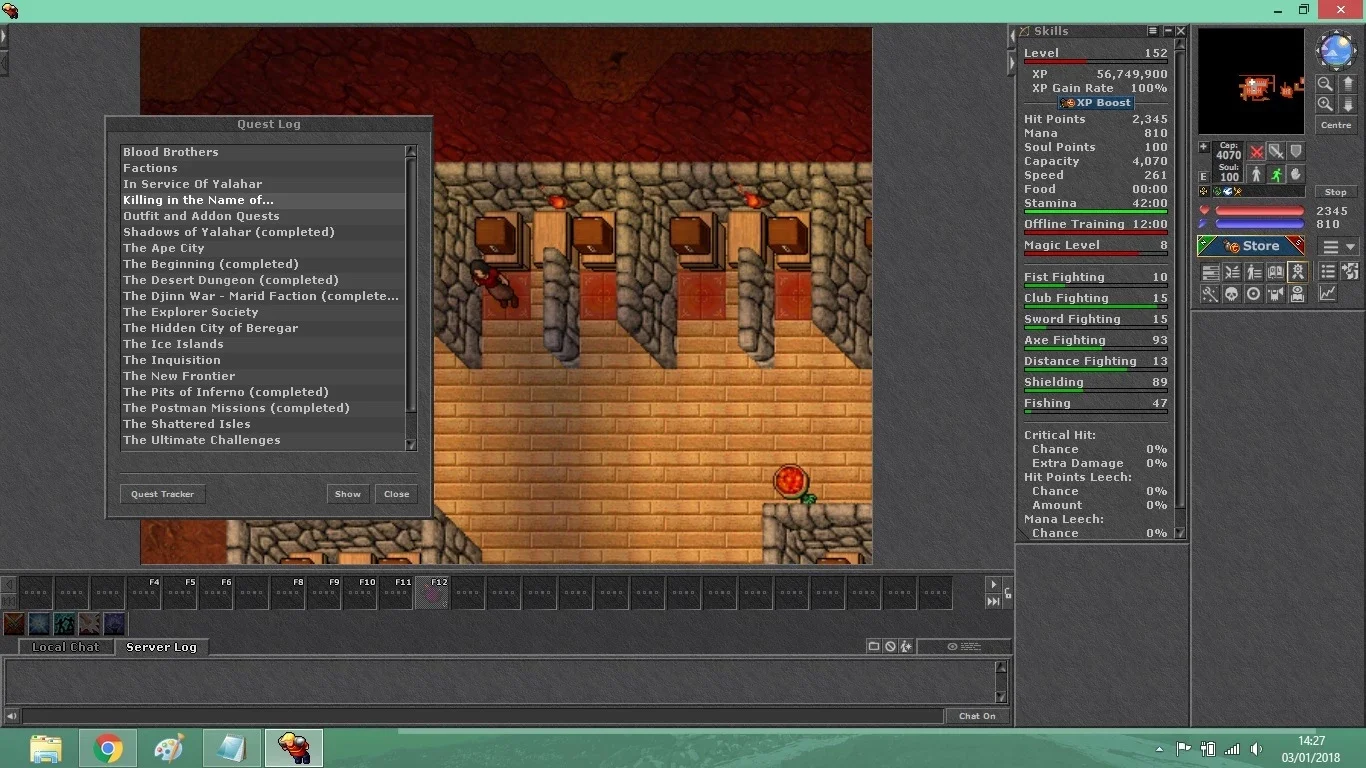Click the new chat channel icon
The width and height of the screenshot is (1366, 768).
point(874,646)
